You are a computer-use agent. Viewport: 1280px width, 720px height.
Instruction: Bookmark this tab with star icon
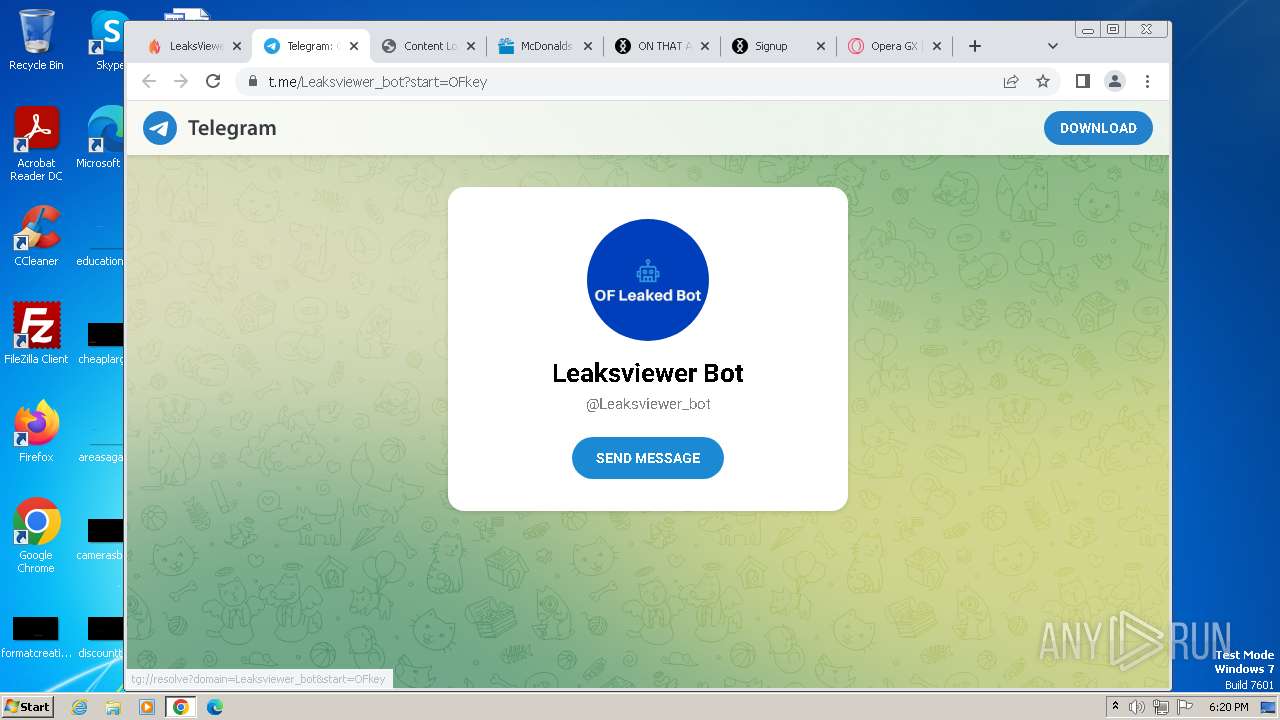[1043, 81]
